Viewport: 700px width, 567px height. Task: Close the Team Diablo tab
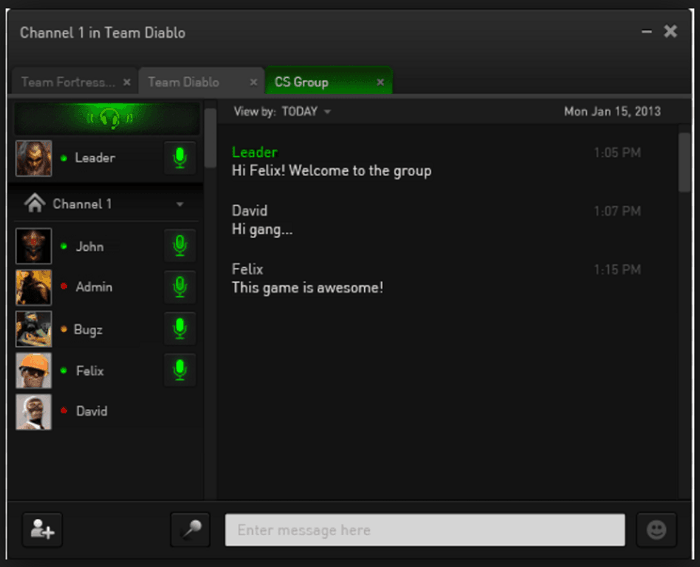(253, 82)
